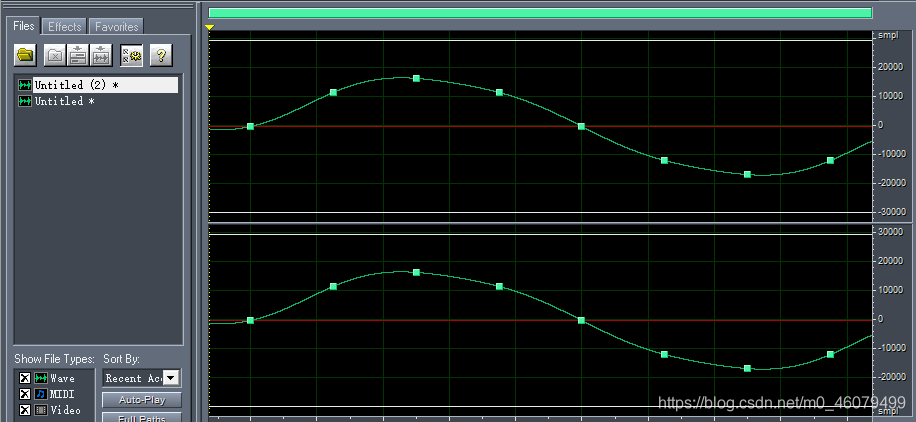Uncheck the Wave file type checkbox
The image size is (916, 422).
coord(25,378)
